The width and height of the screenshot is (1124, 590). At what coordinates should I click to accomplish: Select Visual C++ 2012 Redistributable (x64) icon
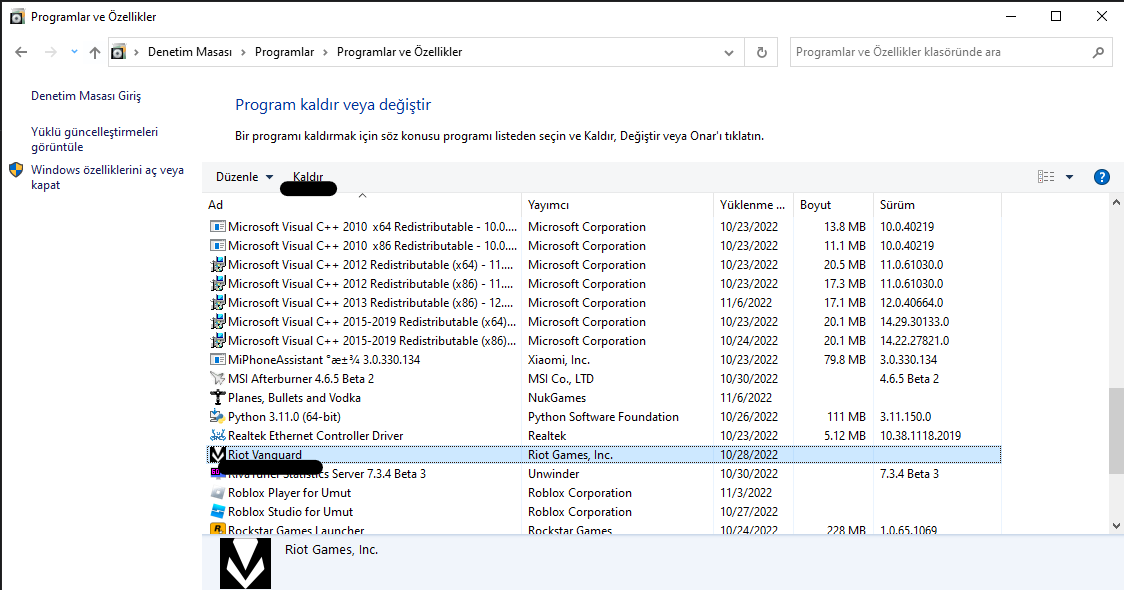coord(218,265)
